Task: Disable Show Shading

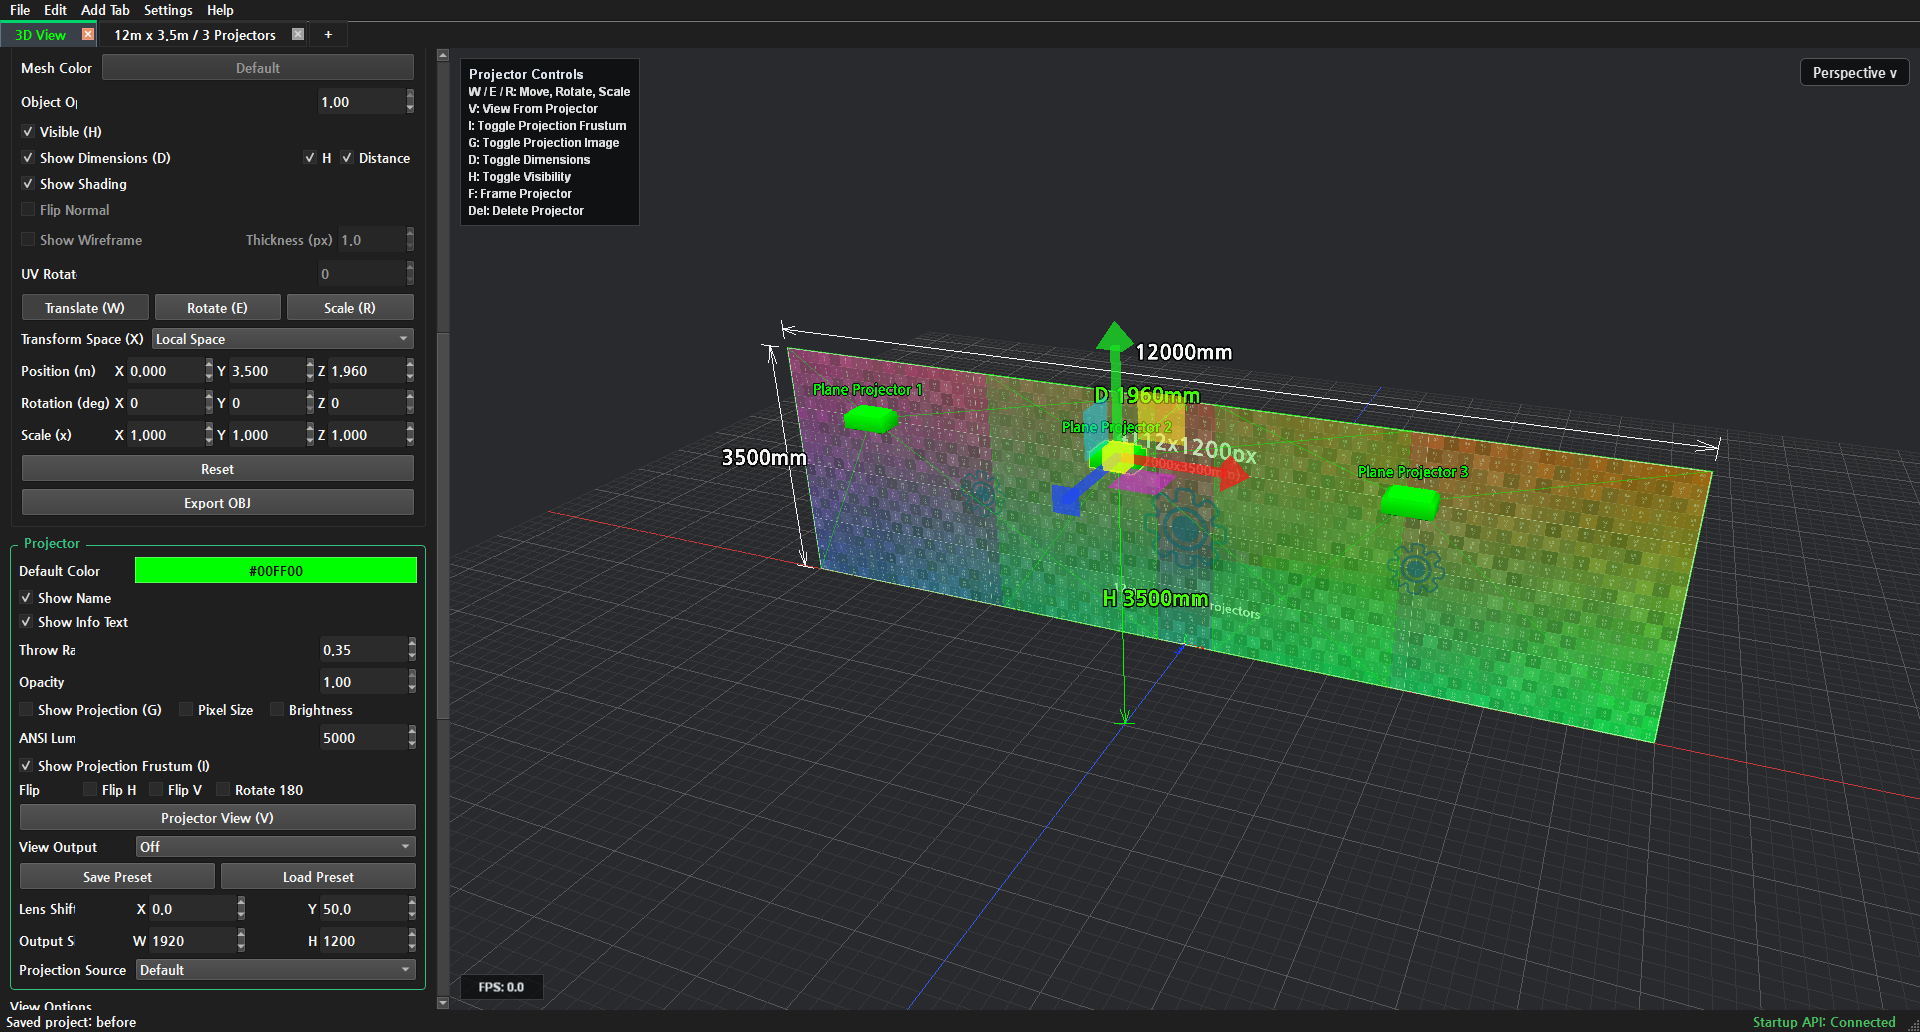Action: [28, 184]
